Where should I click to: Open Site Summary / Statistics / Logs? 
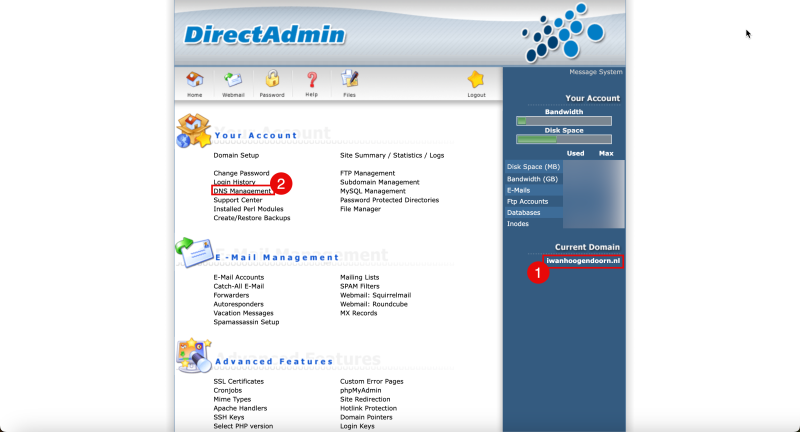click(x=392, y=155)
